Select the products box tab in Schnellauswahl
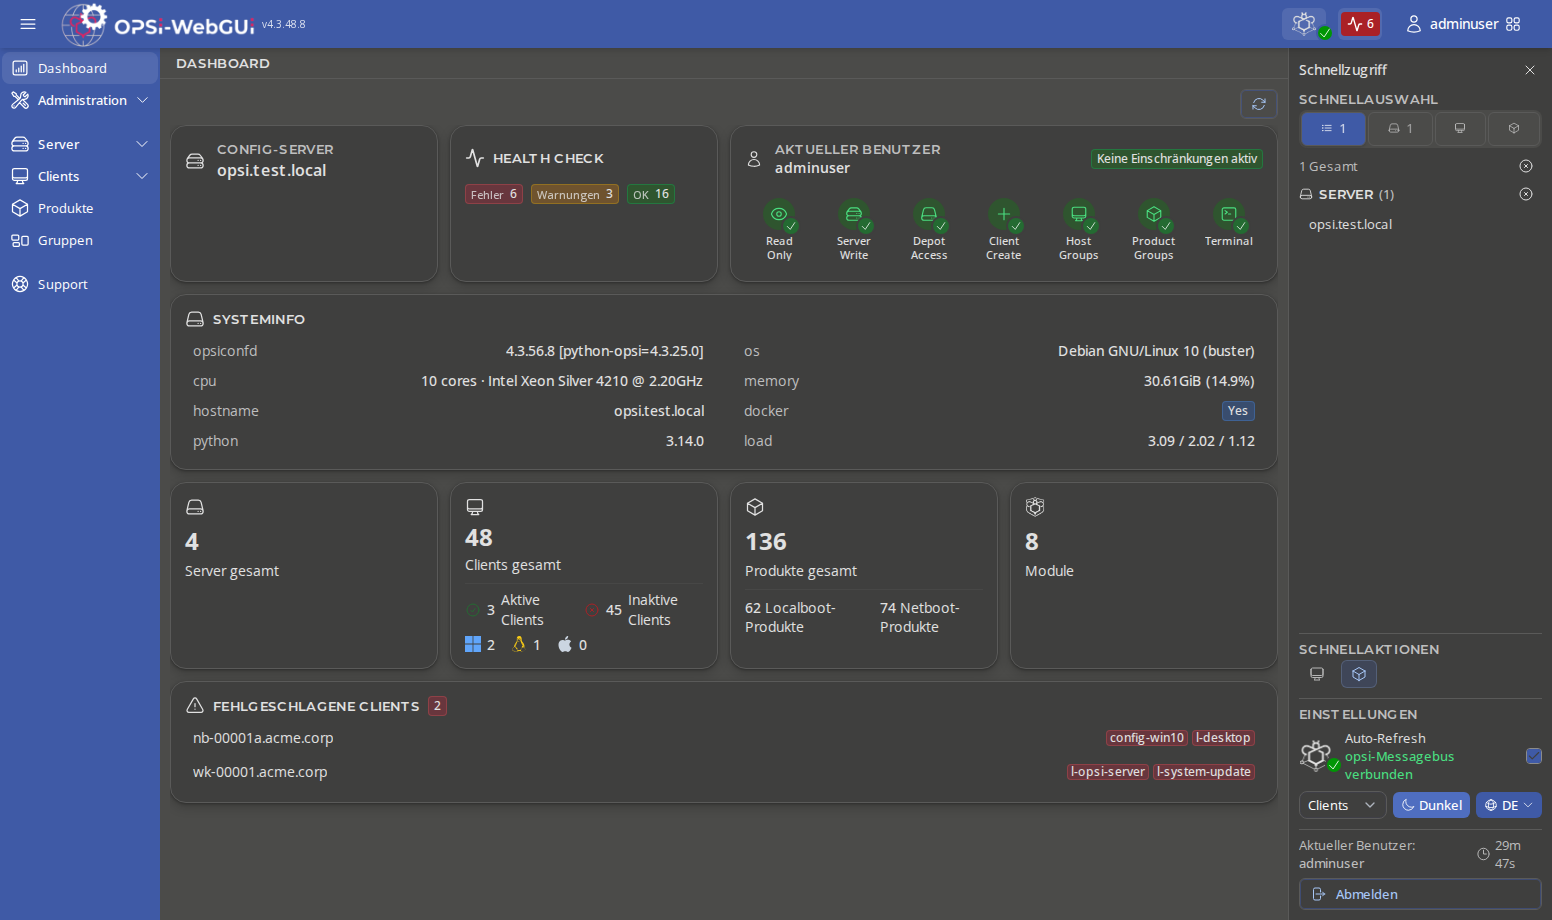The width and height of the screenshot is (1552, 920). click(1514, 129)
